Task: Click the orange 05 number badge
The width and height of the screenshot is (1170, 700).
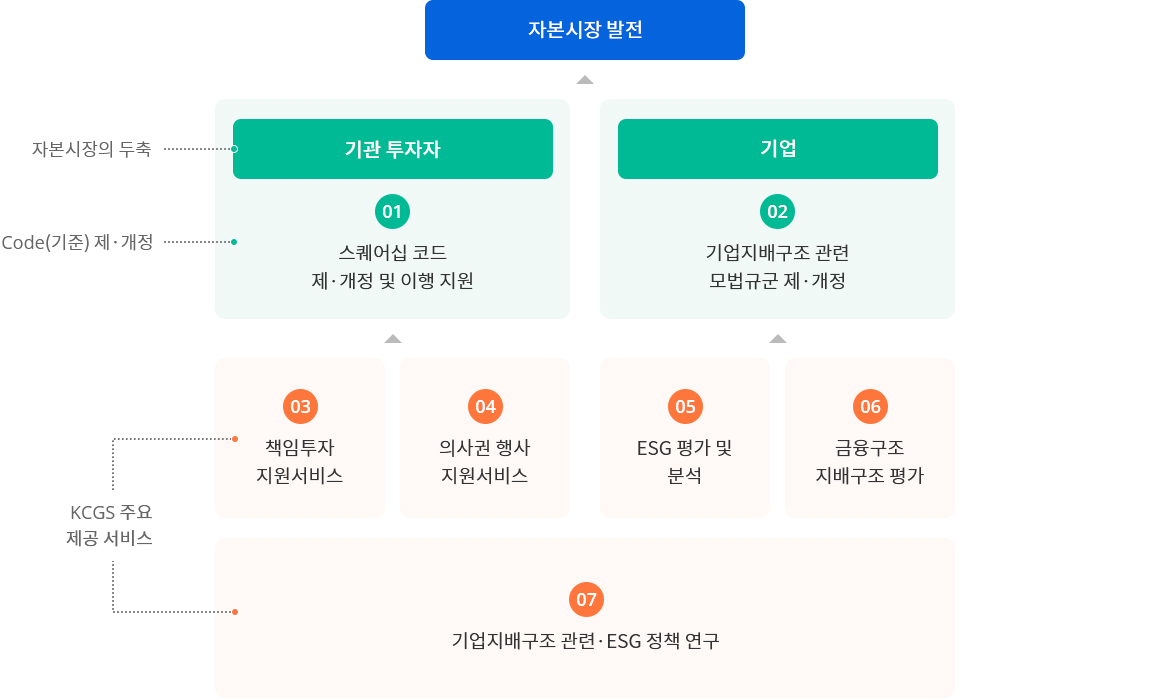Action: (685, 406)
